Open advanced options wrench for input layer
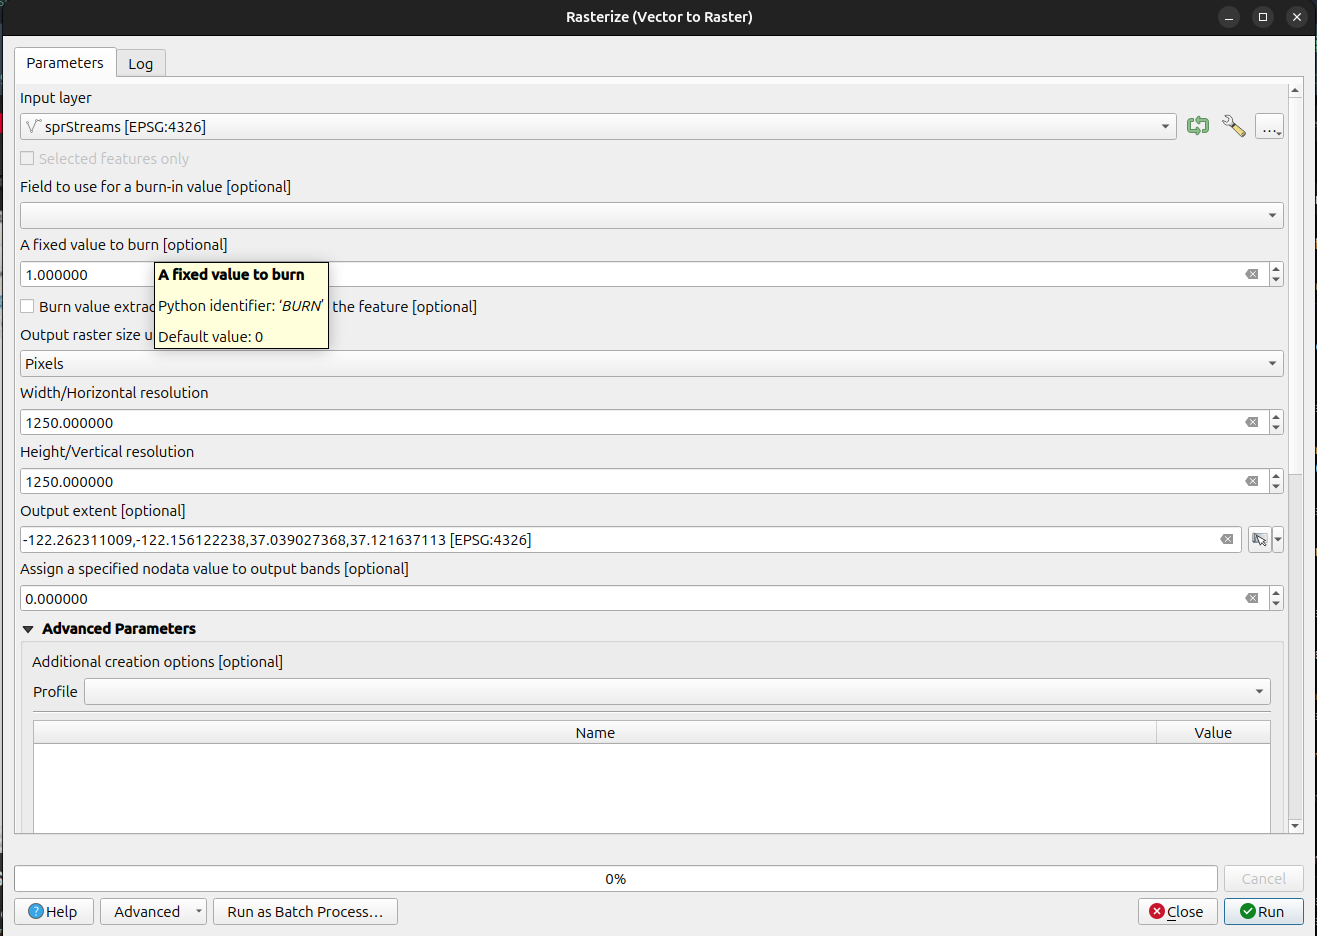This screenshot has width=1317, height=936. point(1233,126)
